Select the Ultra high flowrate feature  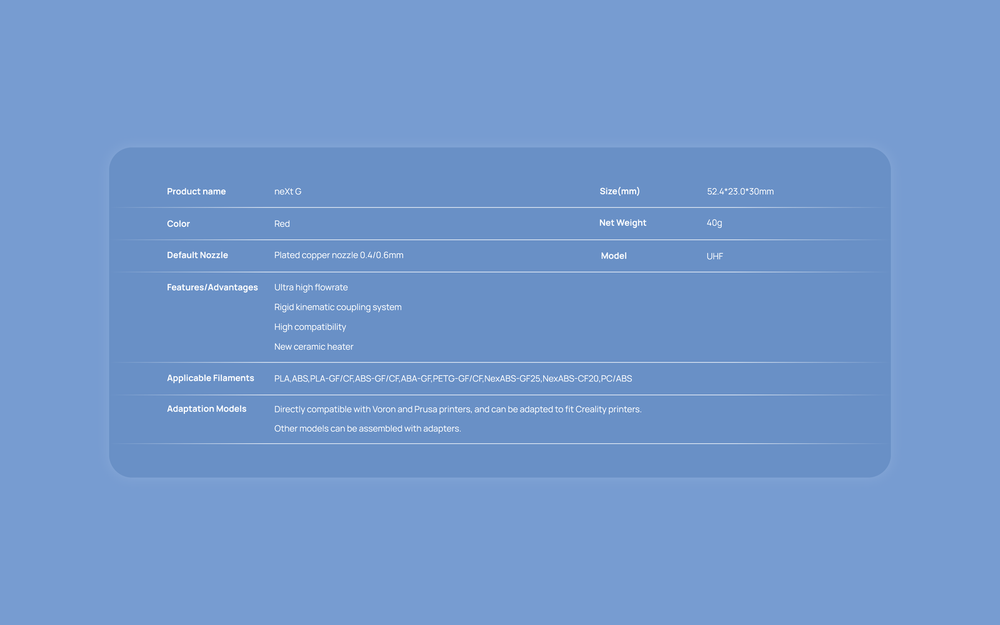tap(311, 287)
